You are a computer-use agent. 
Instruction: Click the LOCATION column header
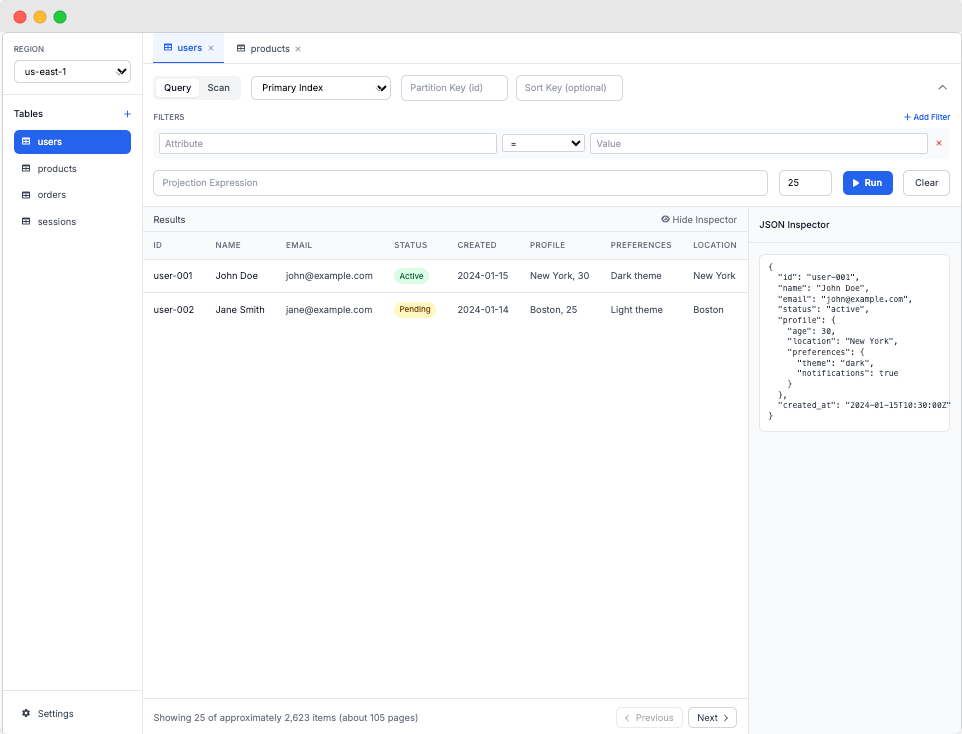(715, 245)
